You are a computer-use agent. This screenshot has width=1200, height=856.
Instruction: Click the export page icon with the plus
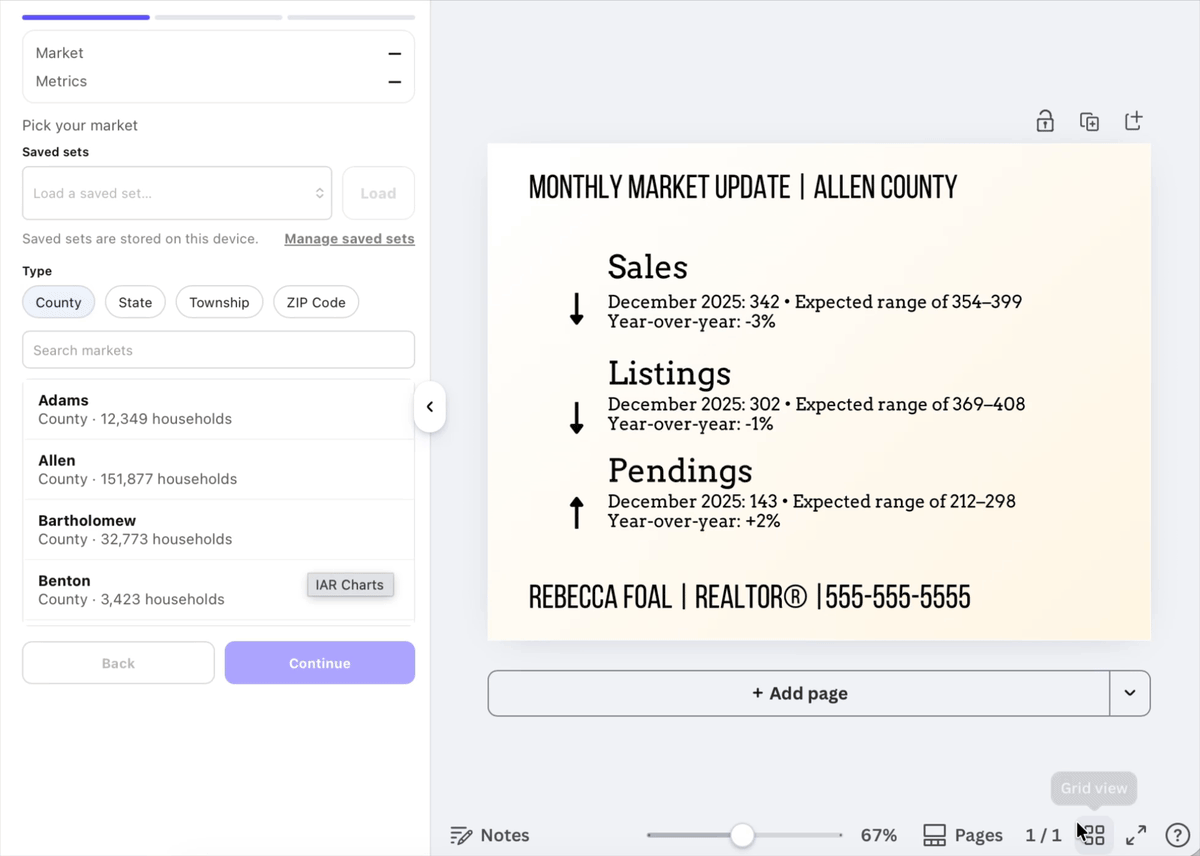(1134, 120)
